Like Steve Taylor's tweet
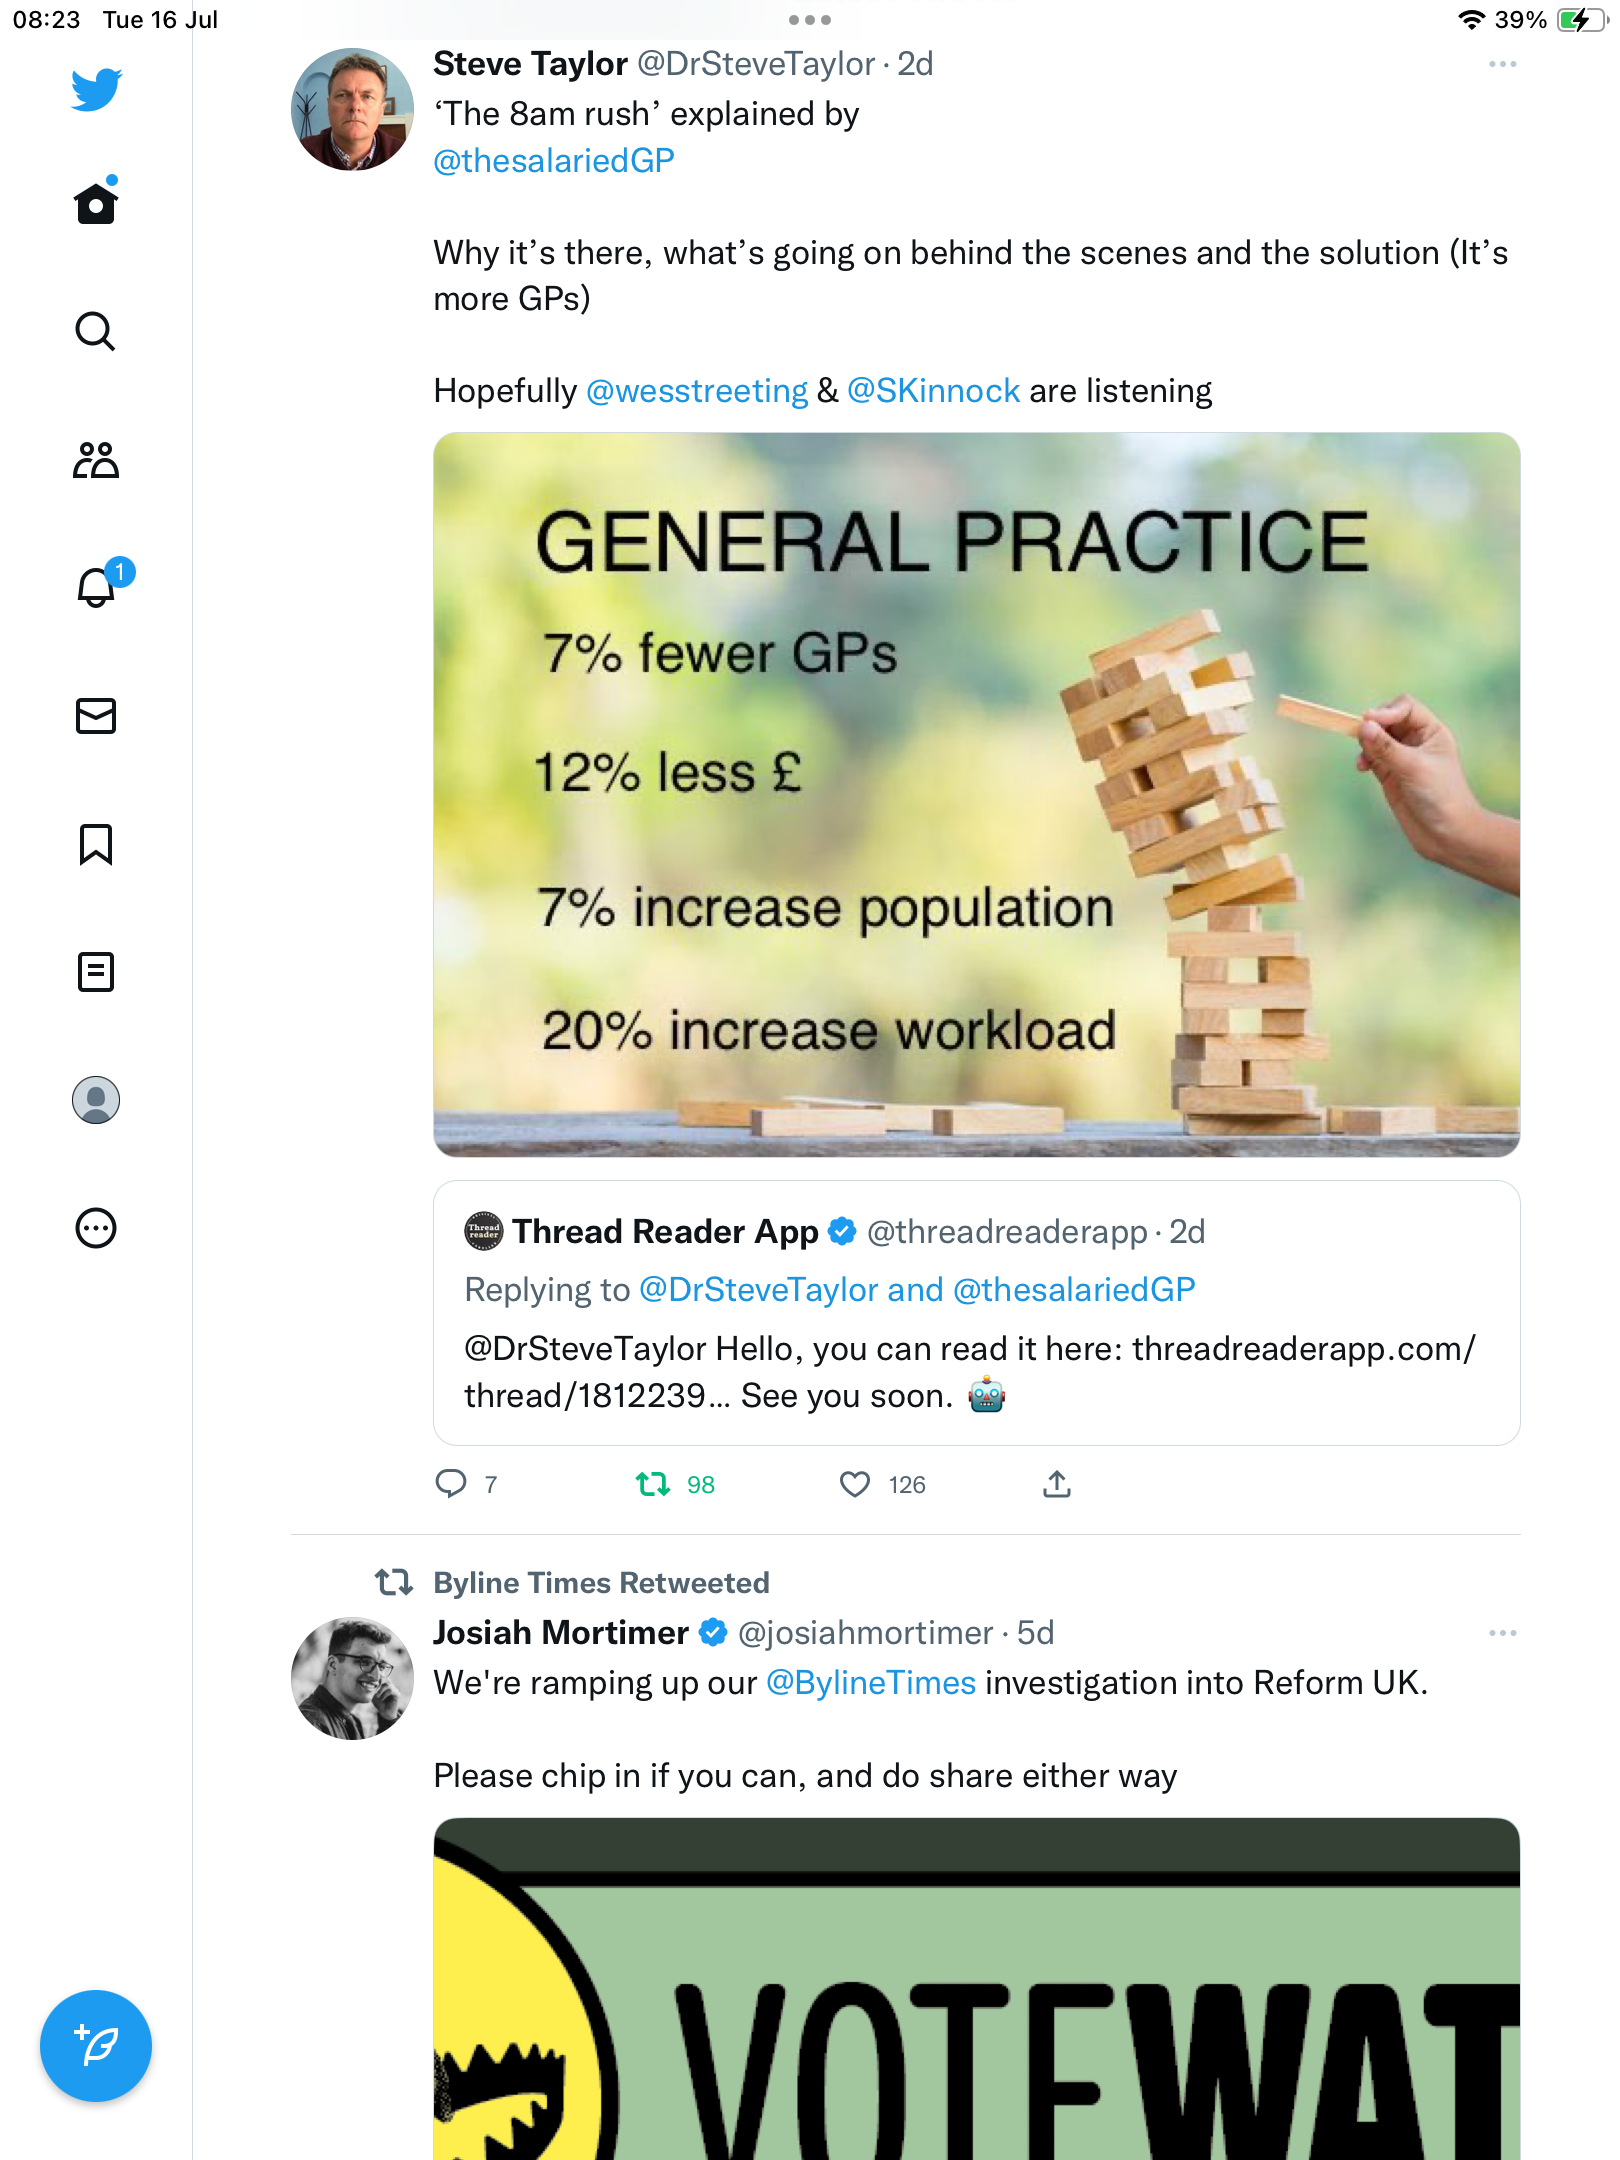The image size is (1620, 2160). pyautogui.click(x=855, y=1484)
